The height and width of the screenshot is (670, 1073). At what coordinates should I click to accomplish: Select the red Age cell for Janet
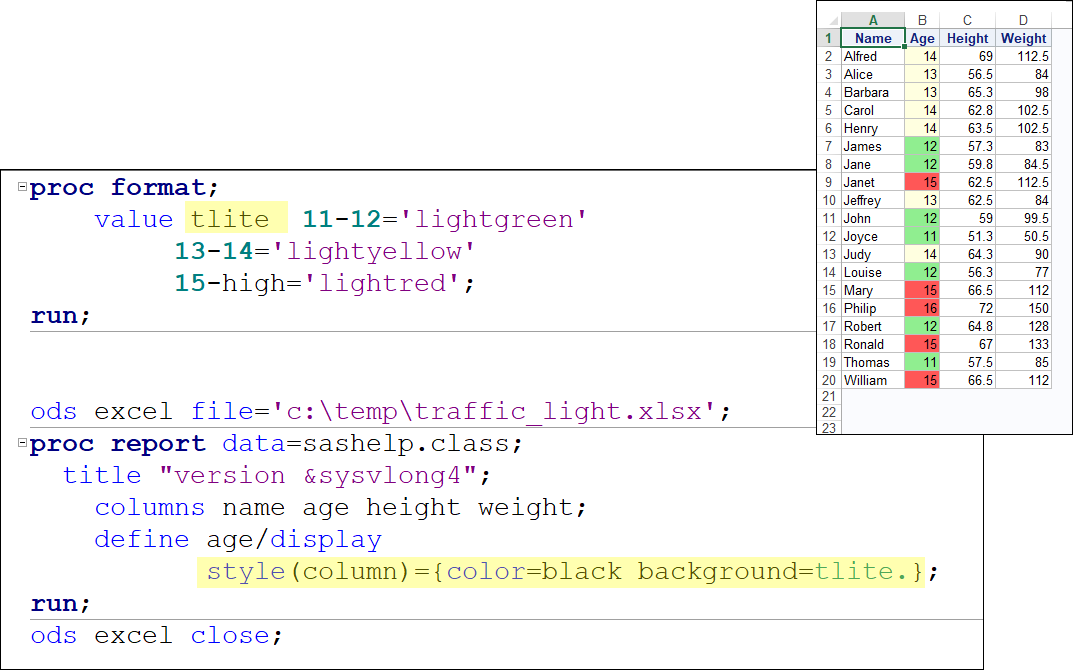click(922, 182)
